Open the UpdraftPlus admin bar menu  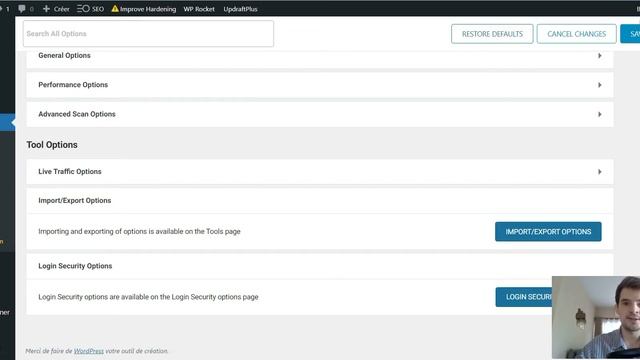240,9
